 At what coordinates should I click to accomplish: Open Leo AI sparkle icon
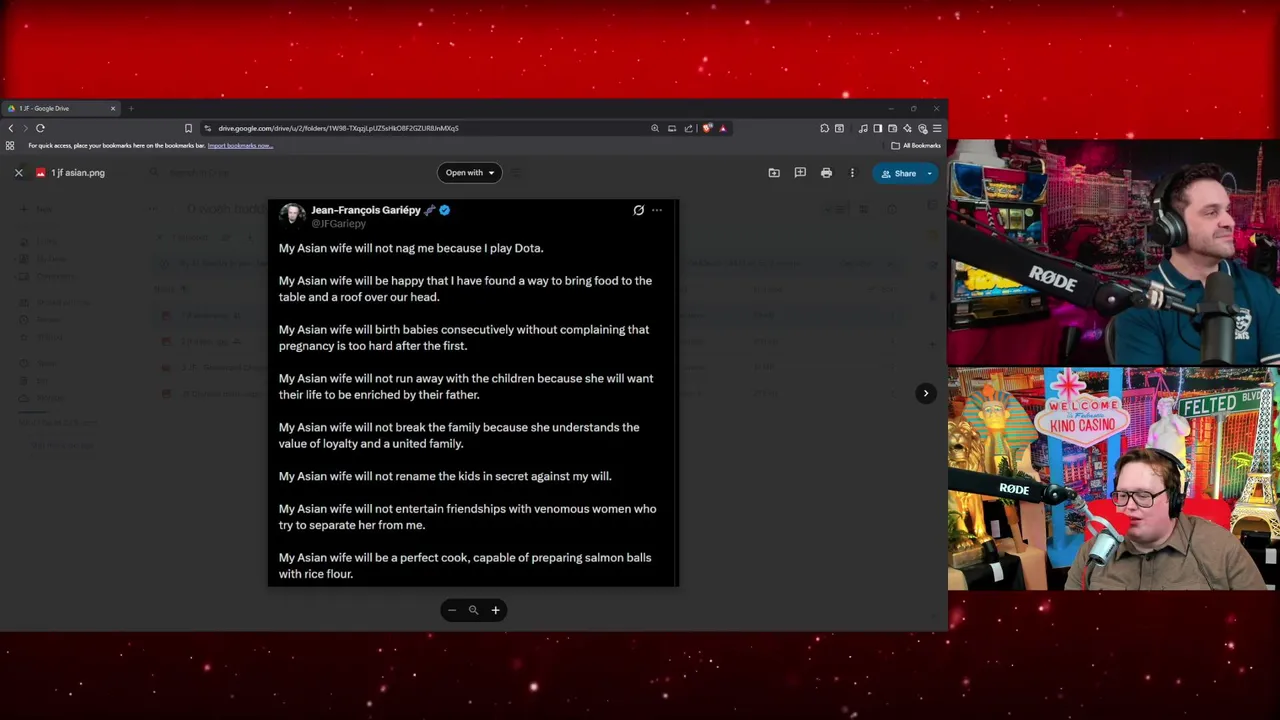coord(907,128)
